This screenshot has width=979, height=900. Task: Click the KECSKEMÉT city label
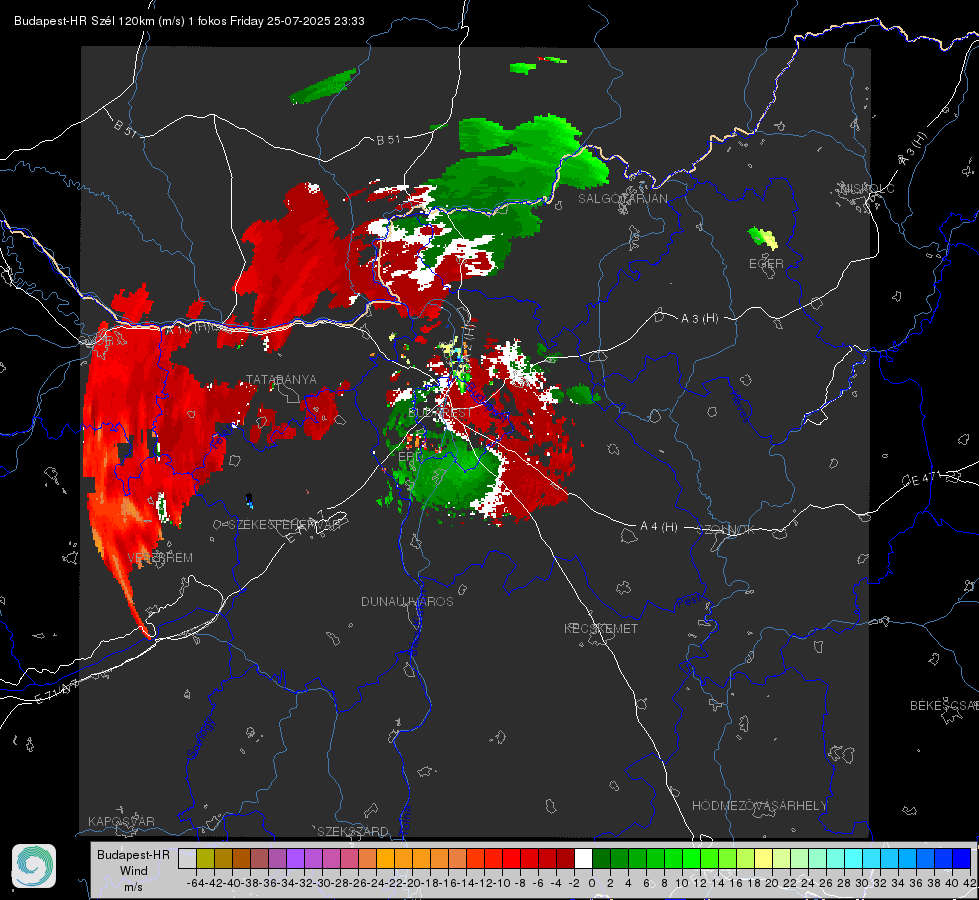601,628
